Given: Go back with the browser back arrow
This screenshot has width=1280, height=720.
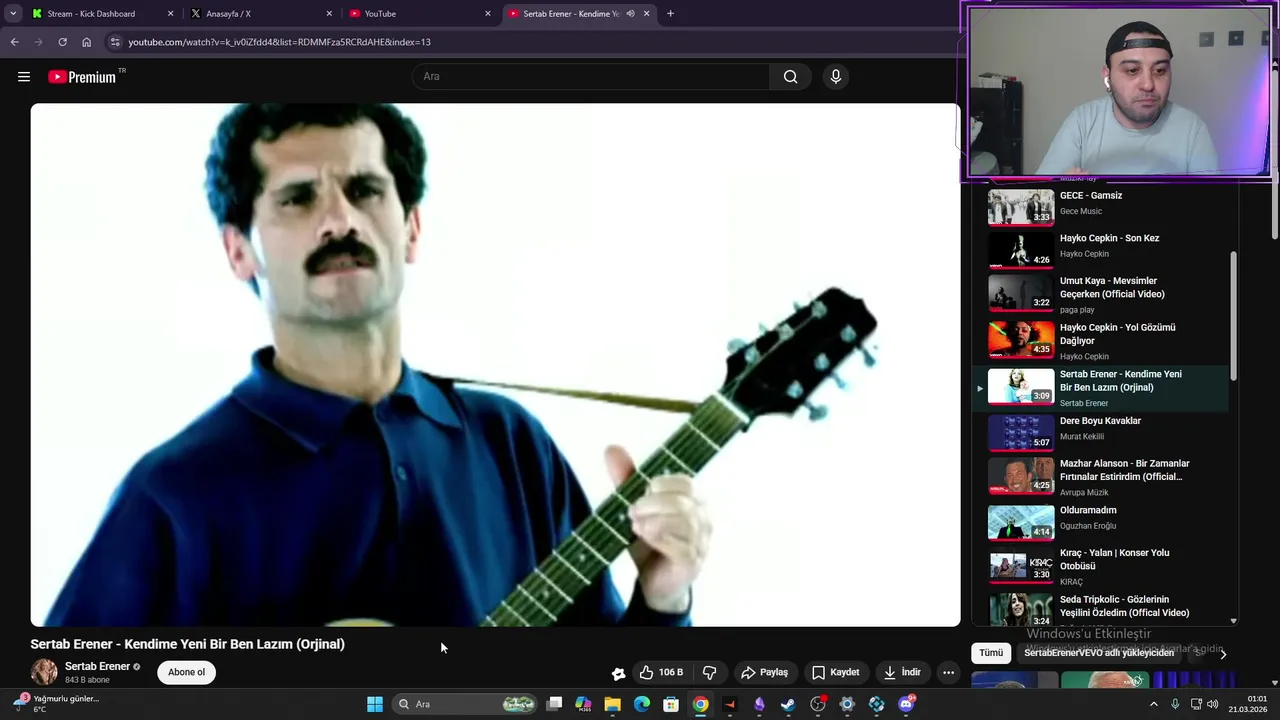Looking at the screenshot, I should [14, 42].
